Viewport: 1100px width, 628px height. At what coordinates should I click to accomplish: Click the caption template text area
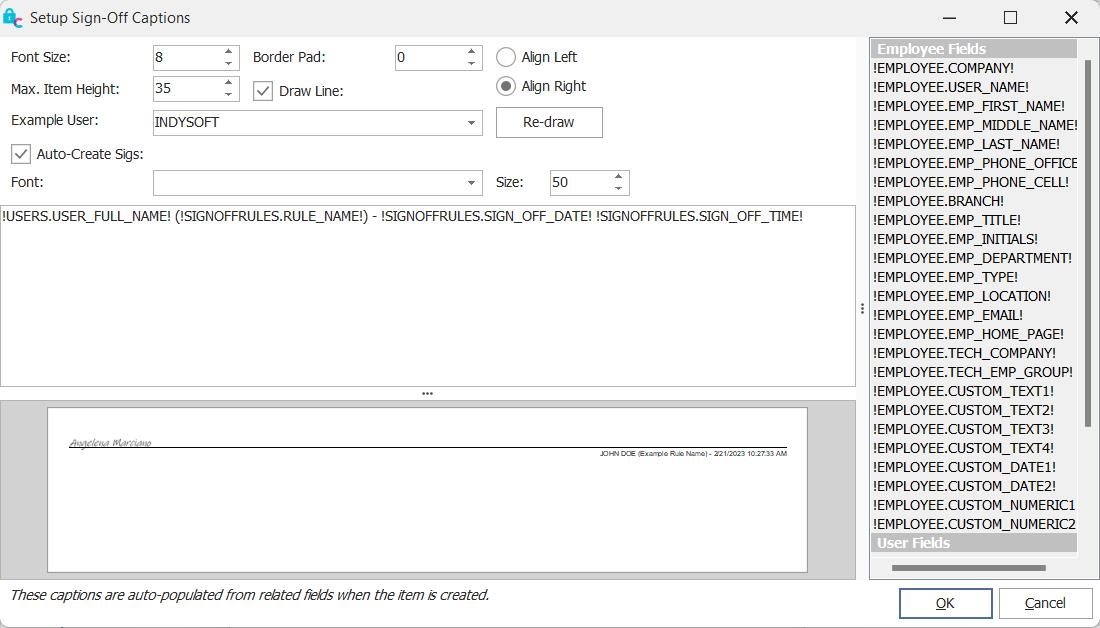427,300
